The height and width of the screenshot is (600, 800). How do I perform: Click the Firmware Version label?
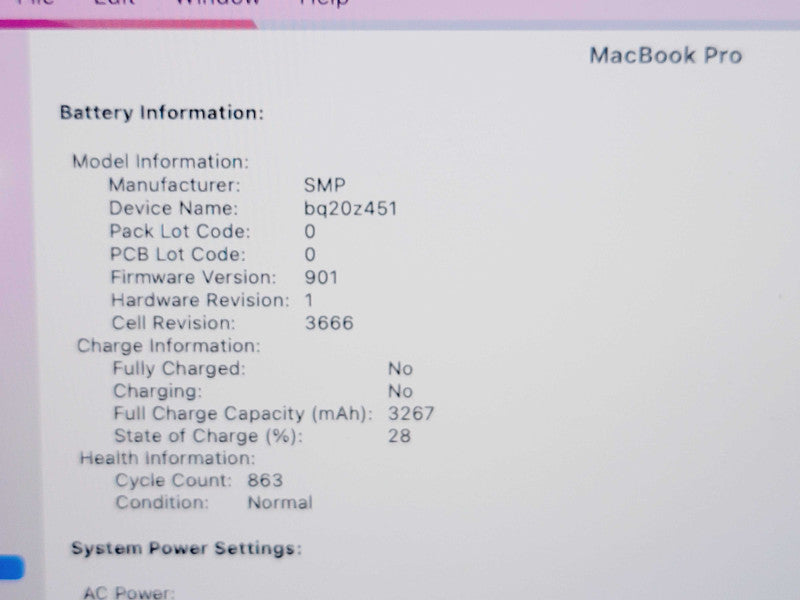[x=193, y=277]
